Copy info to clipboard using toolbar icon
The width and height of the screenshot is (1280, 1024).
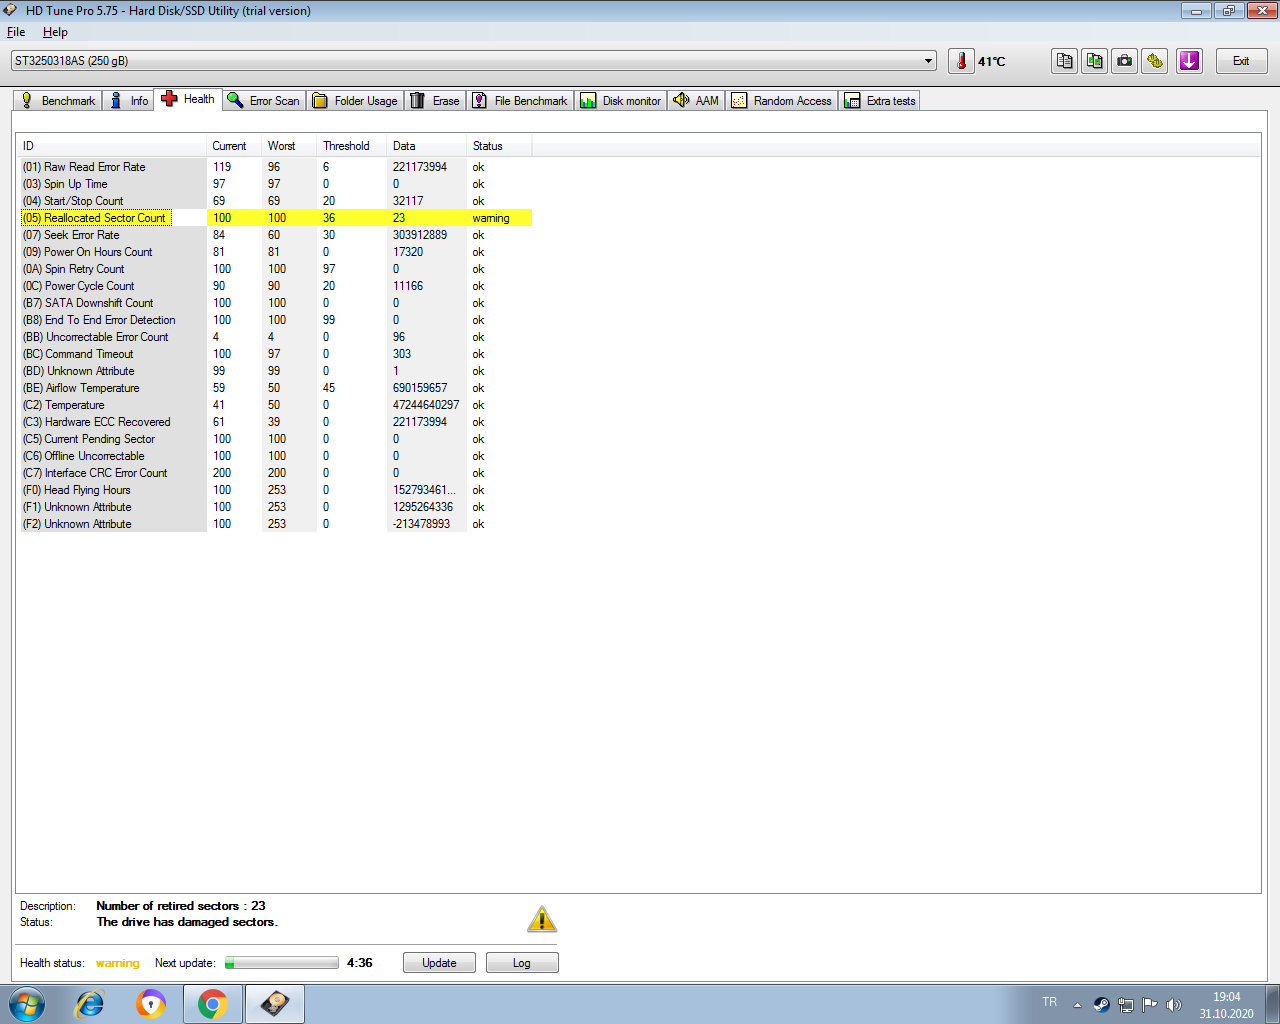click(1065, 61)
